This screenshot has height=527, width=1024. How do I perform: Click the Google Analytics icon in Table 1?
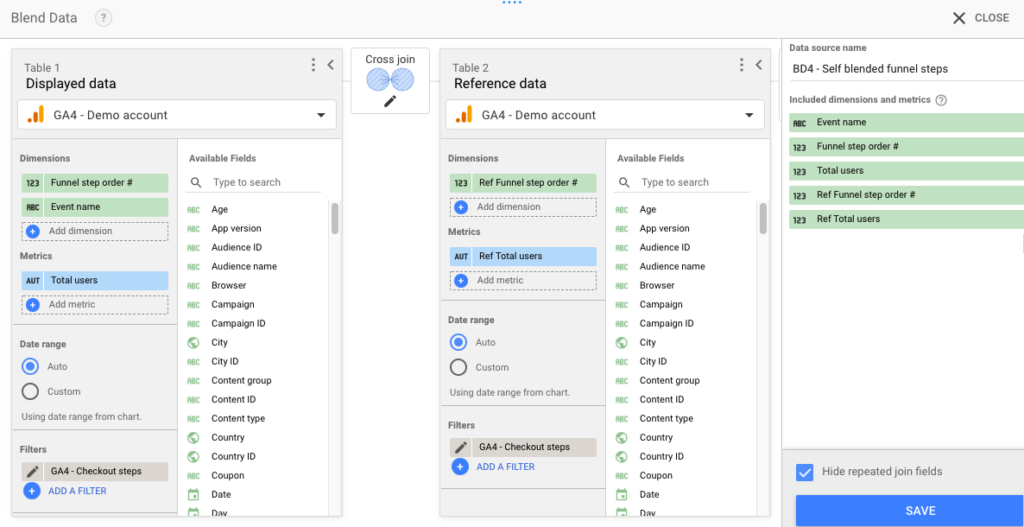(x=35, y=115)
